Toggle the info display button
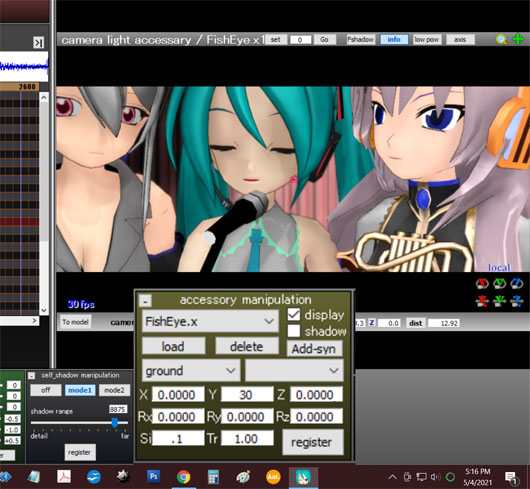The image size is (530, 489). pyautogui.click(x=394, y=40)
